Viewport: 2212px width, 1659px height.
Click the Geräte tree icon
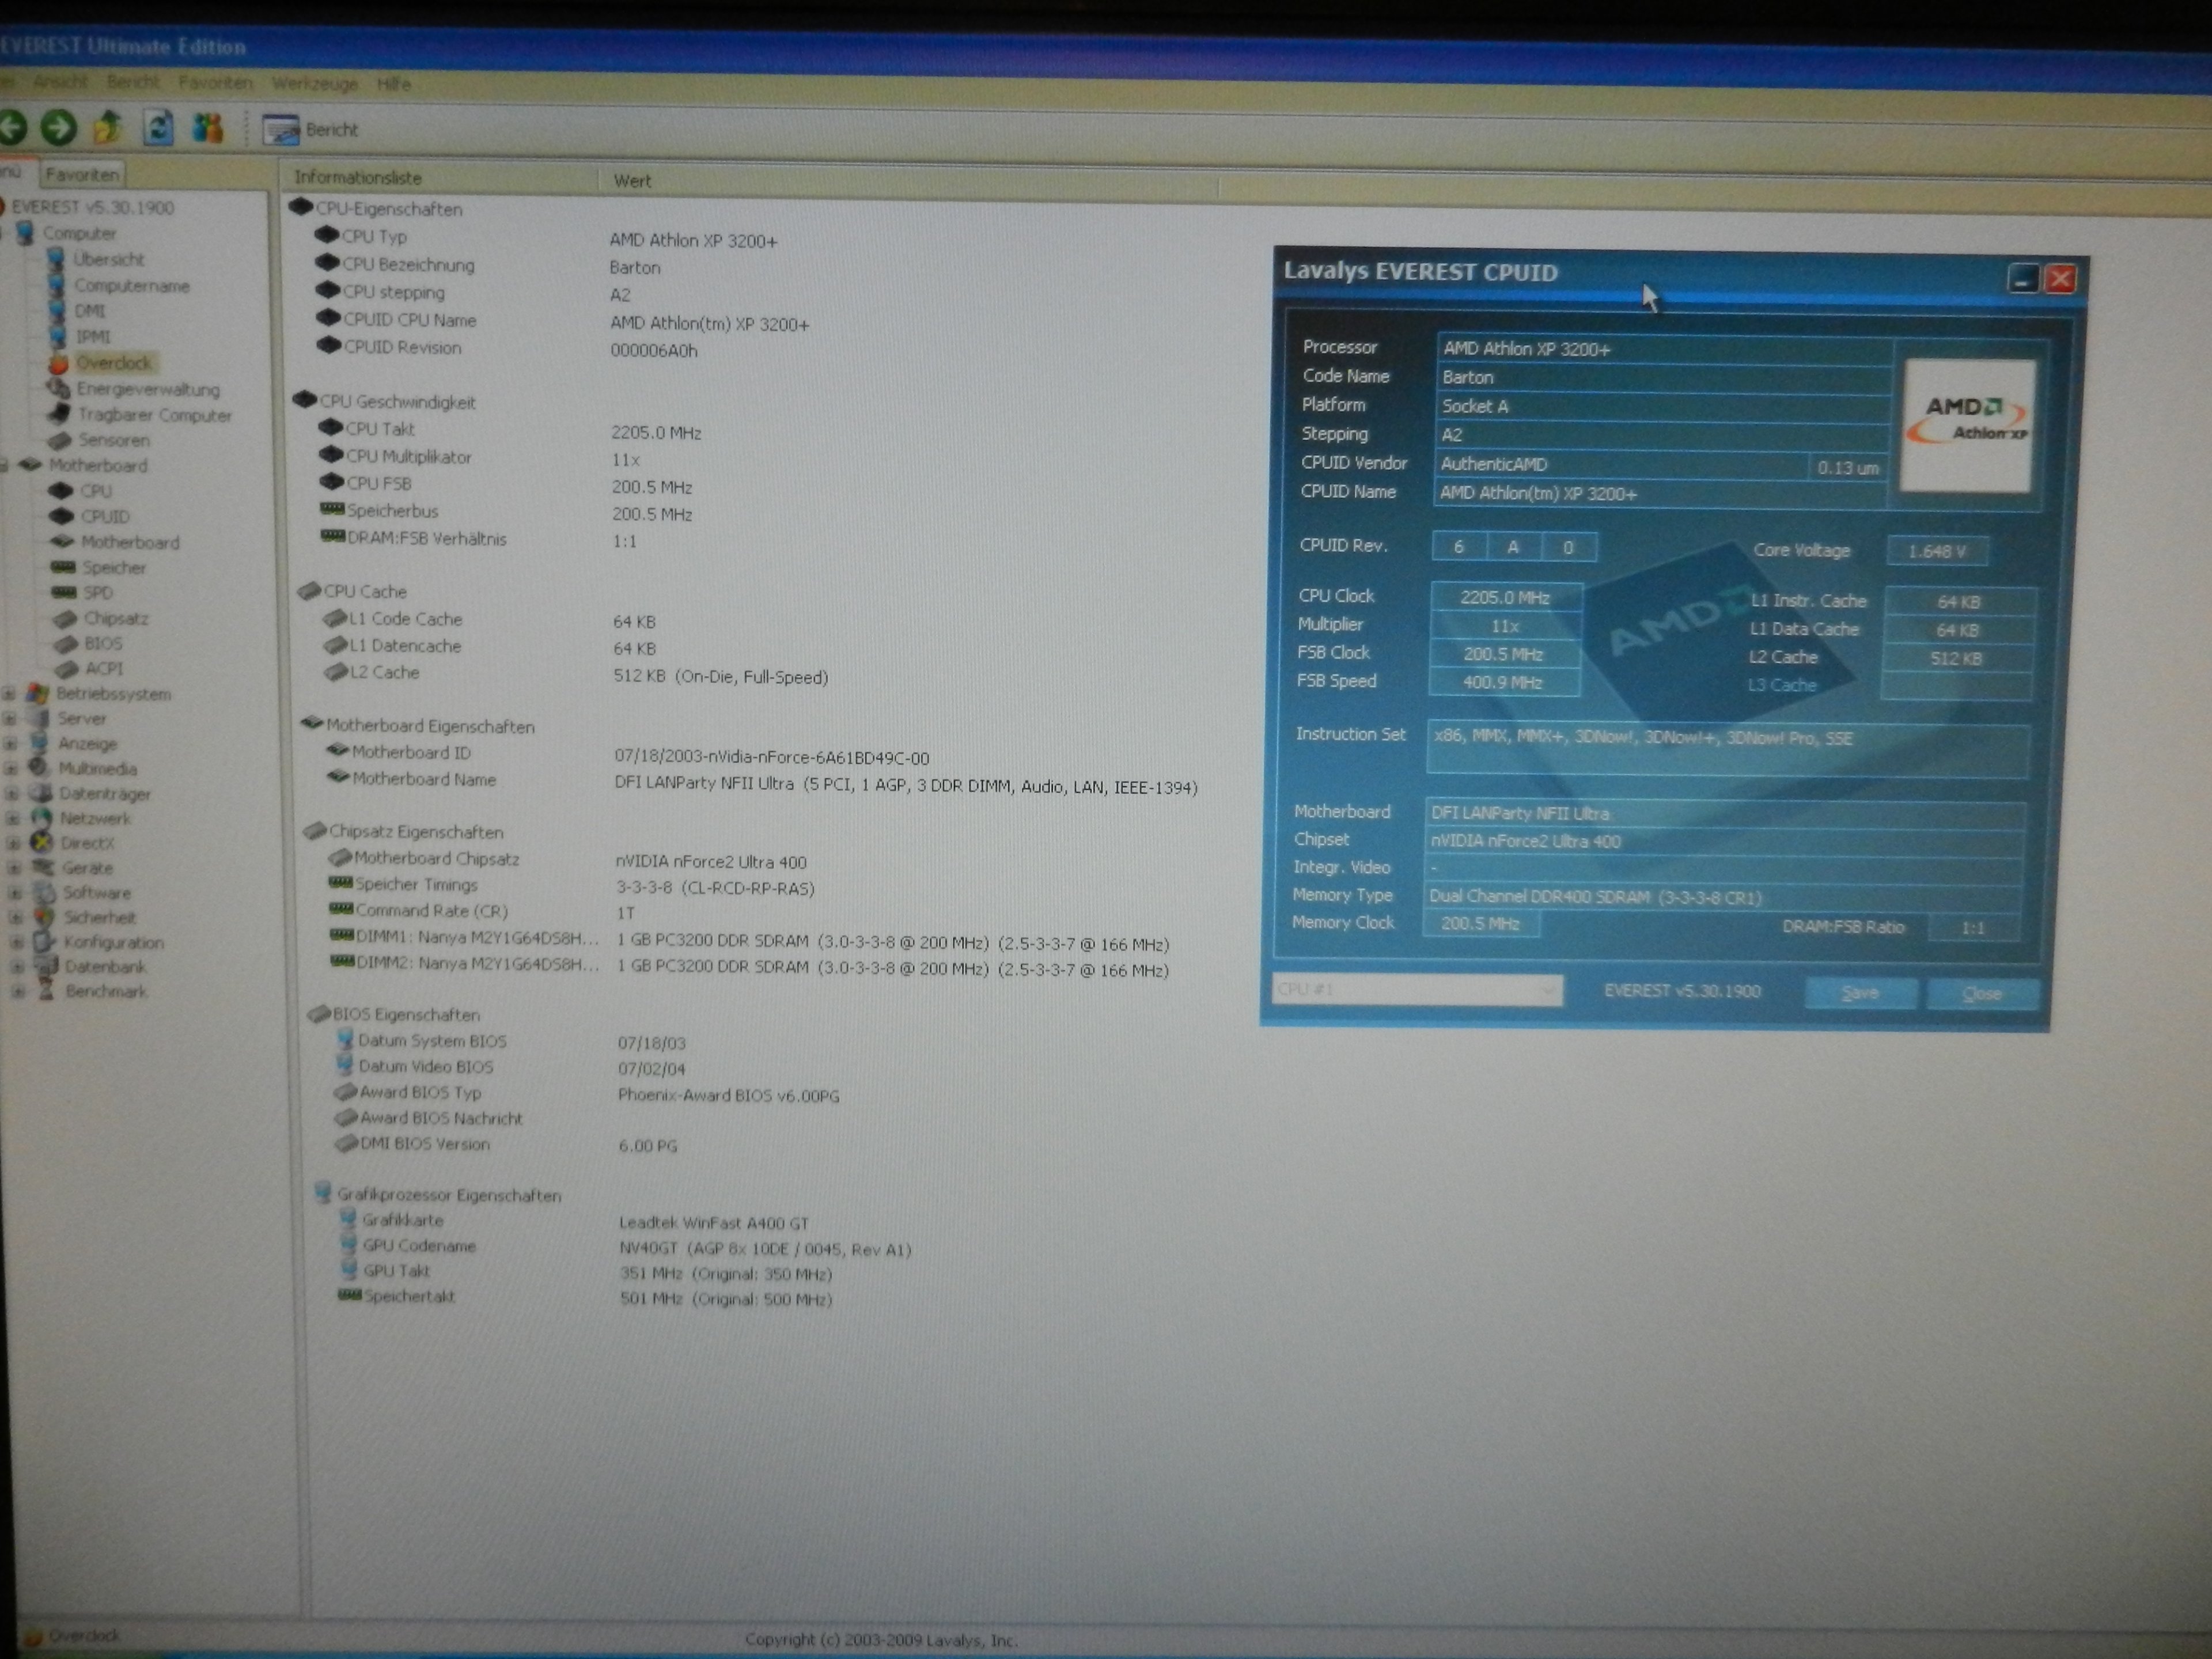pyautogui.click(x=42, y=867)
